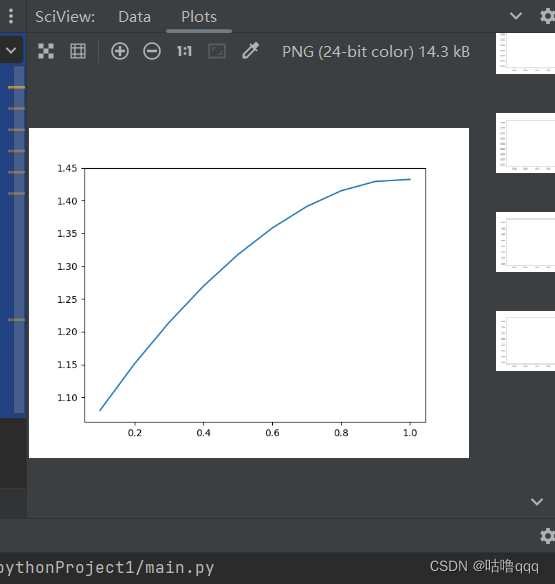Screen dimensions: 555x584
Task: Select the third plot thumbnail
Action: [x=525, y=242]
